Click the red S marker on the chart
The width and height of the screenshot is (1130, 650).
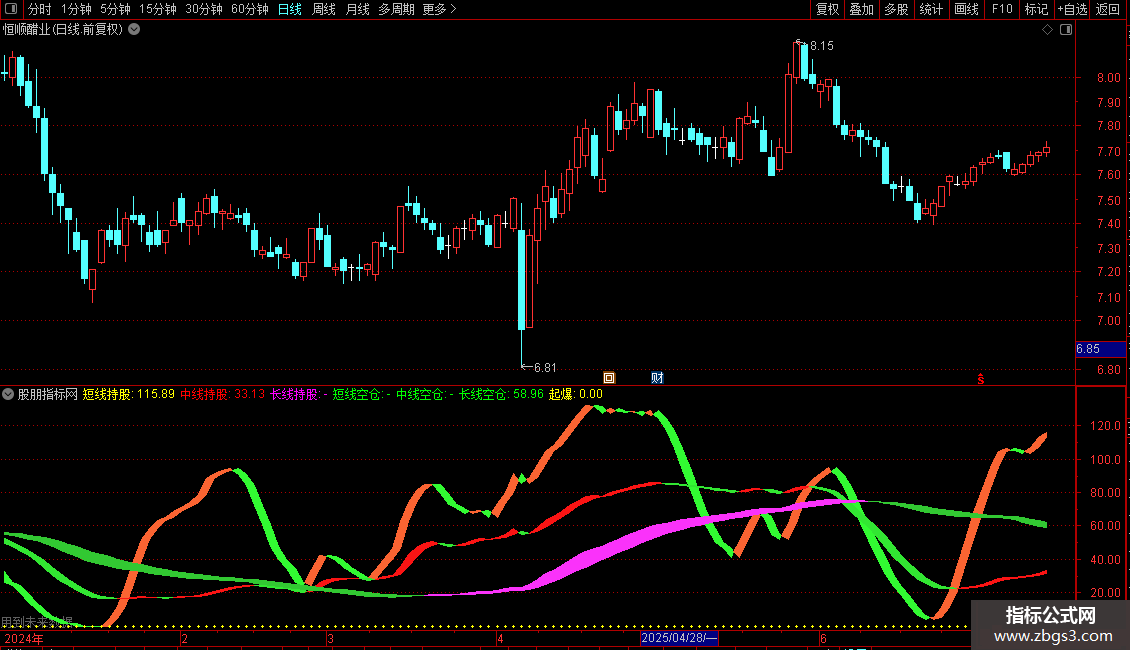click(981, 378)
